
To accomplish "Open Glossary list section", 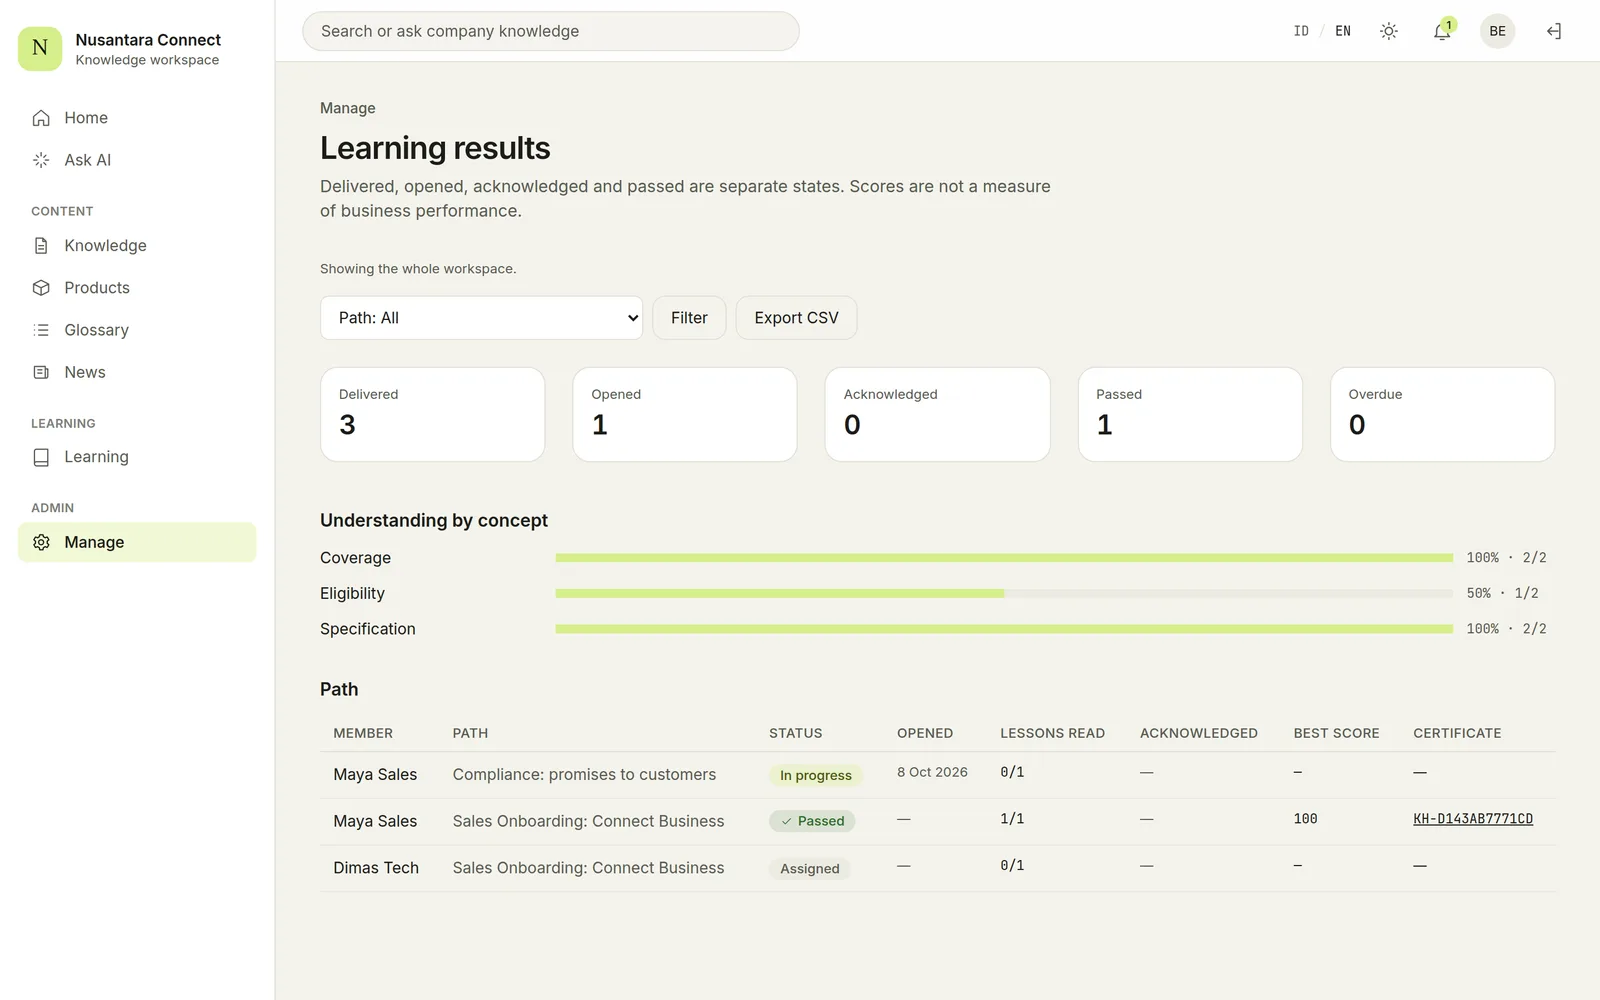I will (137, 330).
